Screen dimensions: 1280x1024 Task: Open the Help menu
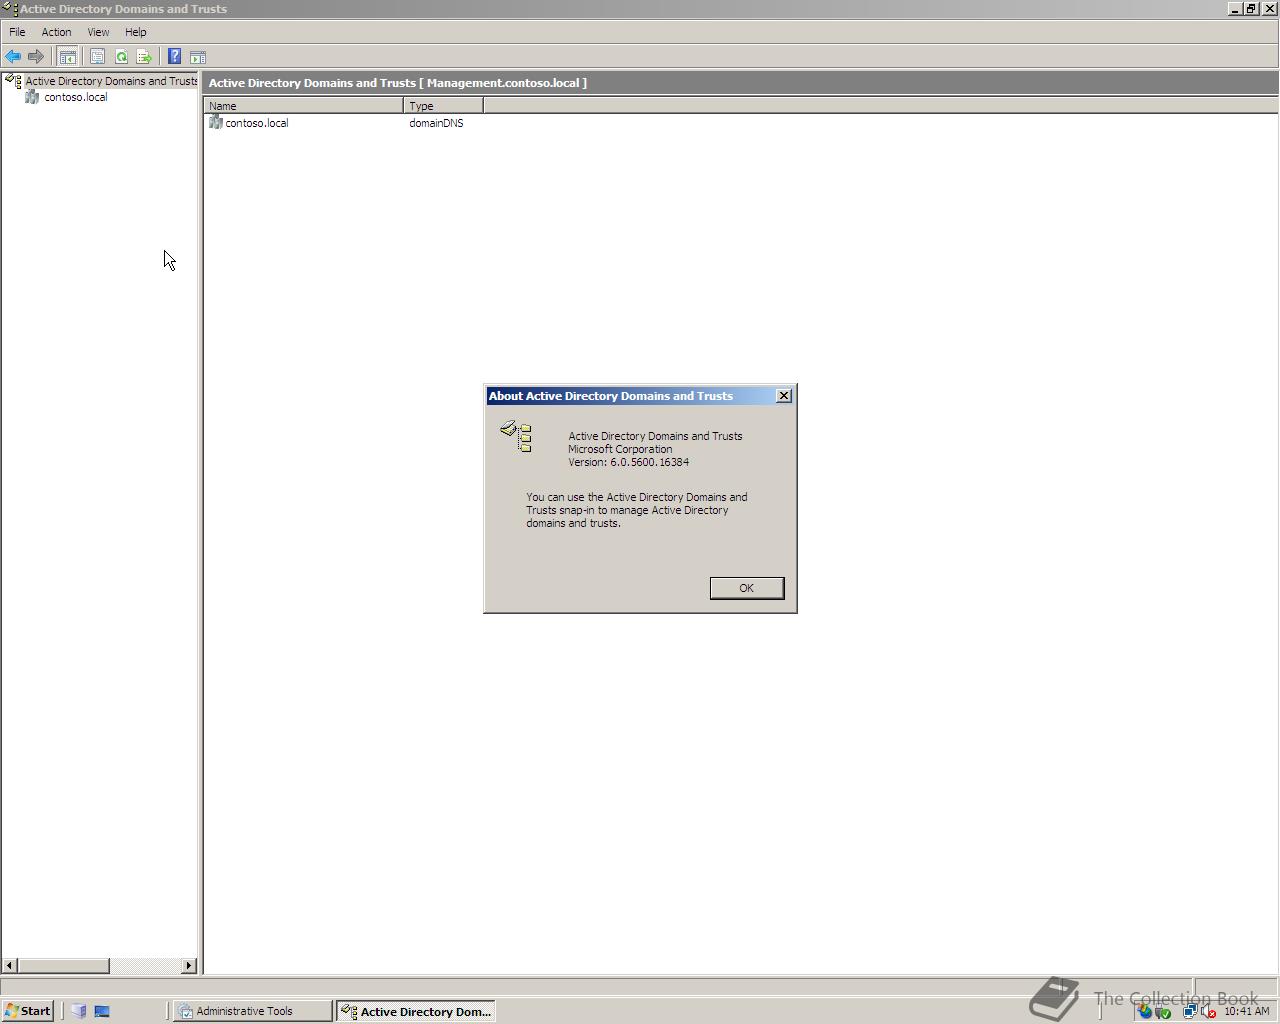(136, 32)
